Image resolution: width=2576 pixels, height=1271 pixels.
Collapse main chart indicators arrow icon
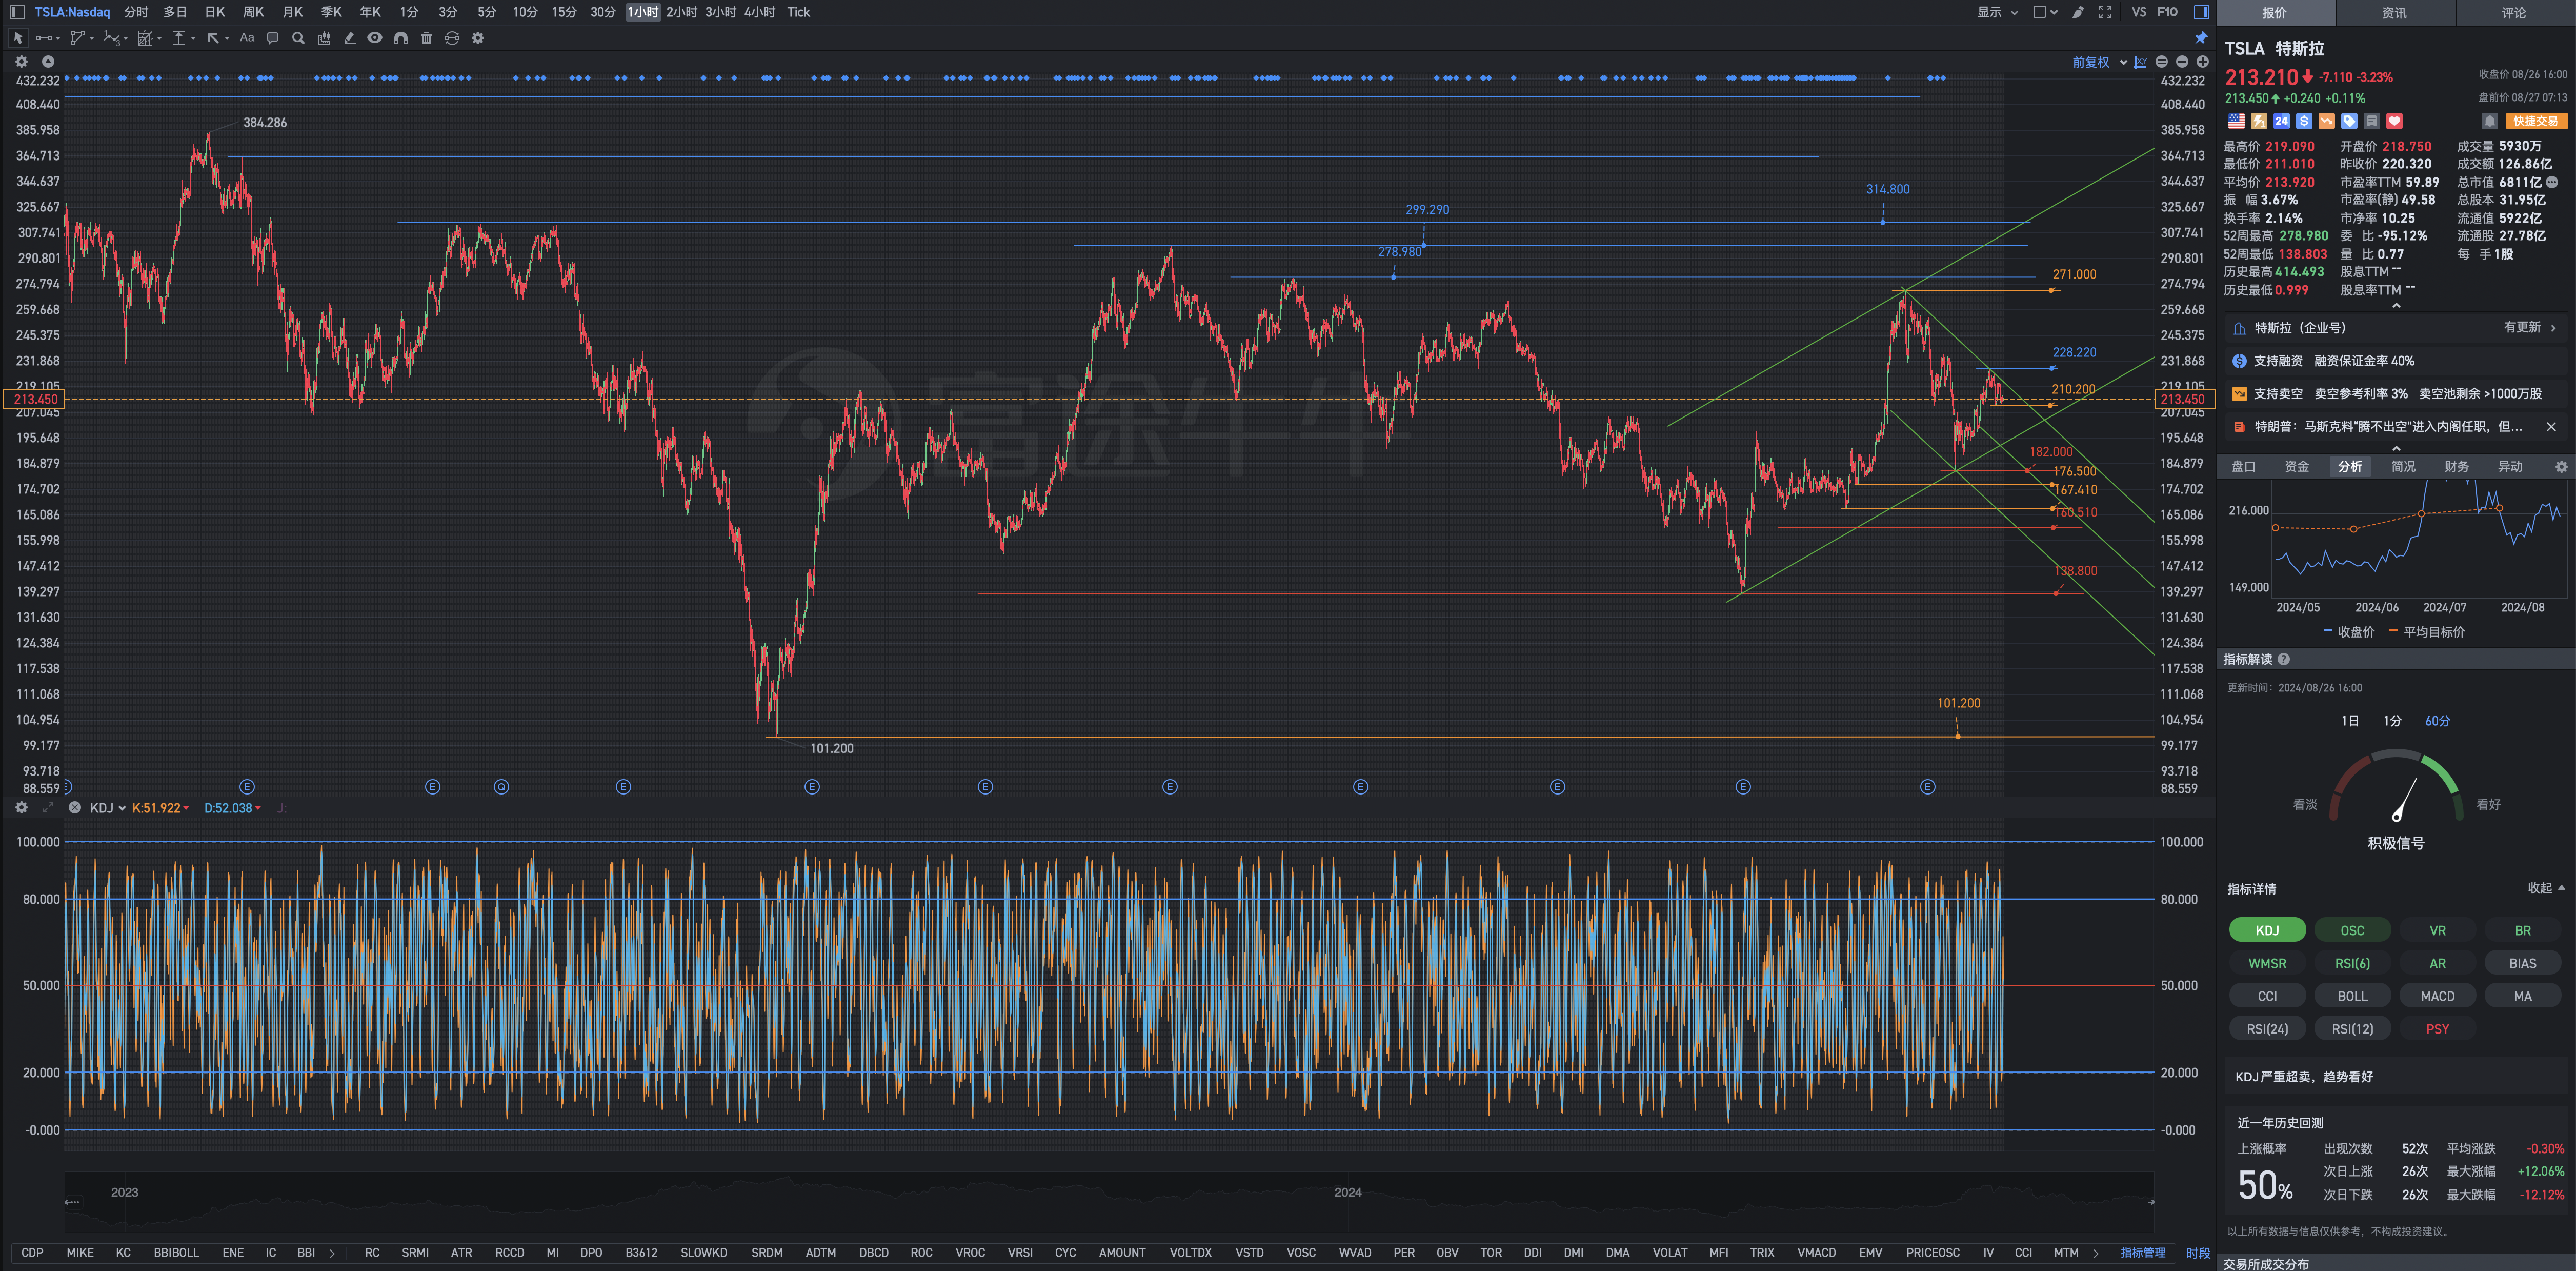pyautogui.click(x=47, y=62)
